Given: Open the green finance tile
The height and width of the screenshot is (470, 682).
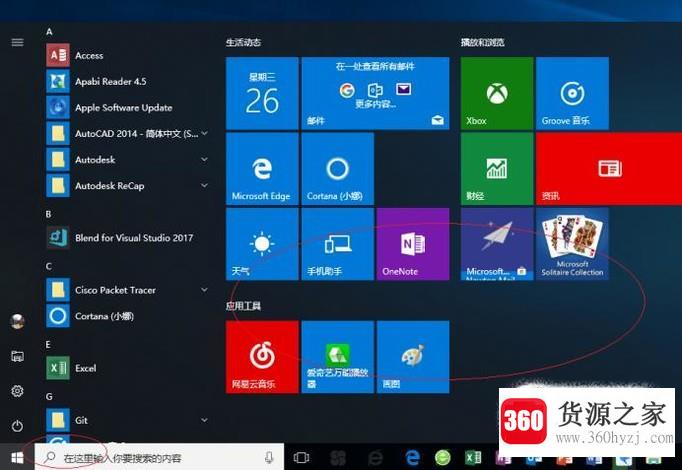Looking at the screenshot, I should [497, 169].
